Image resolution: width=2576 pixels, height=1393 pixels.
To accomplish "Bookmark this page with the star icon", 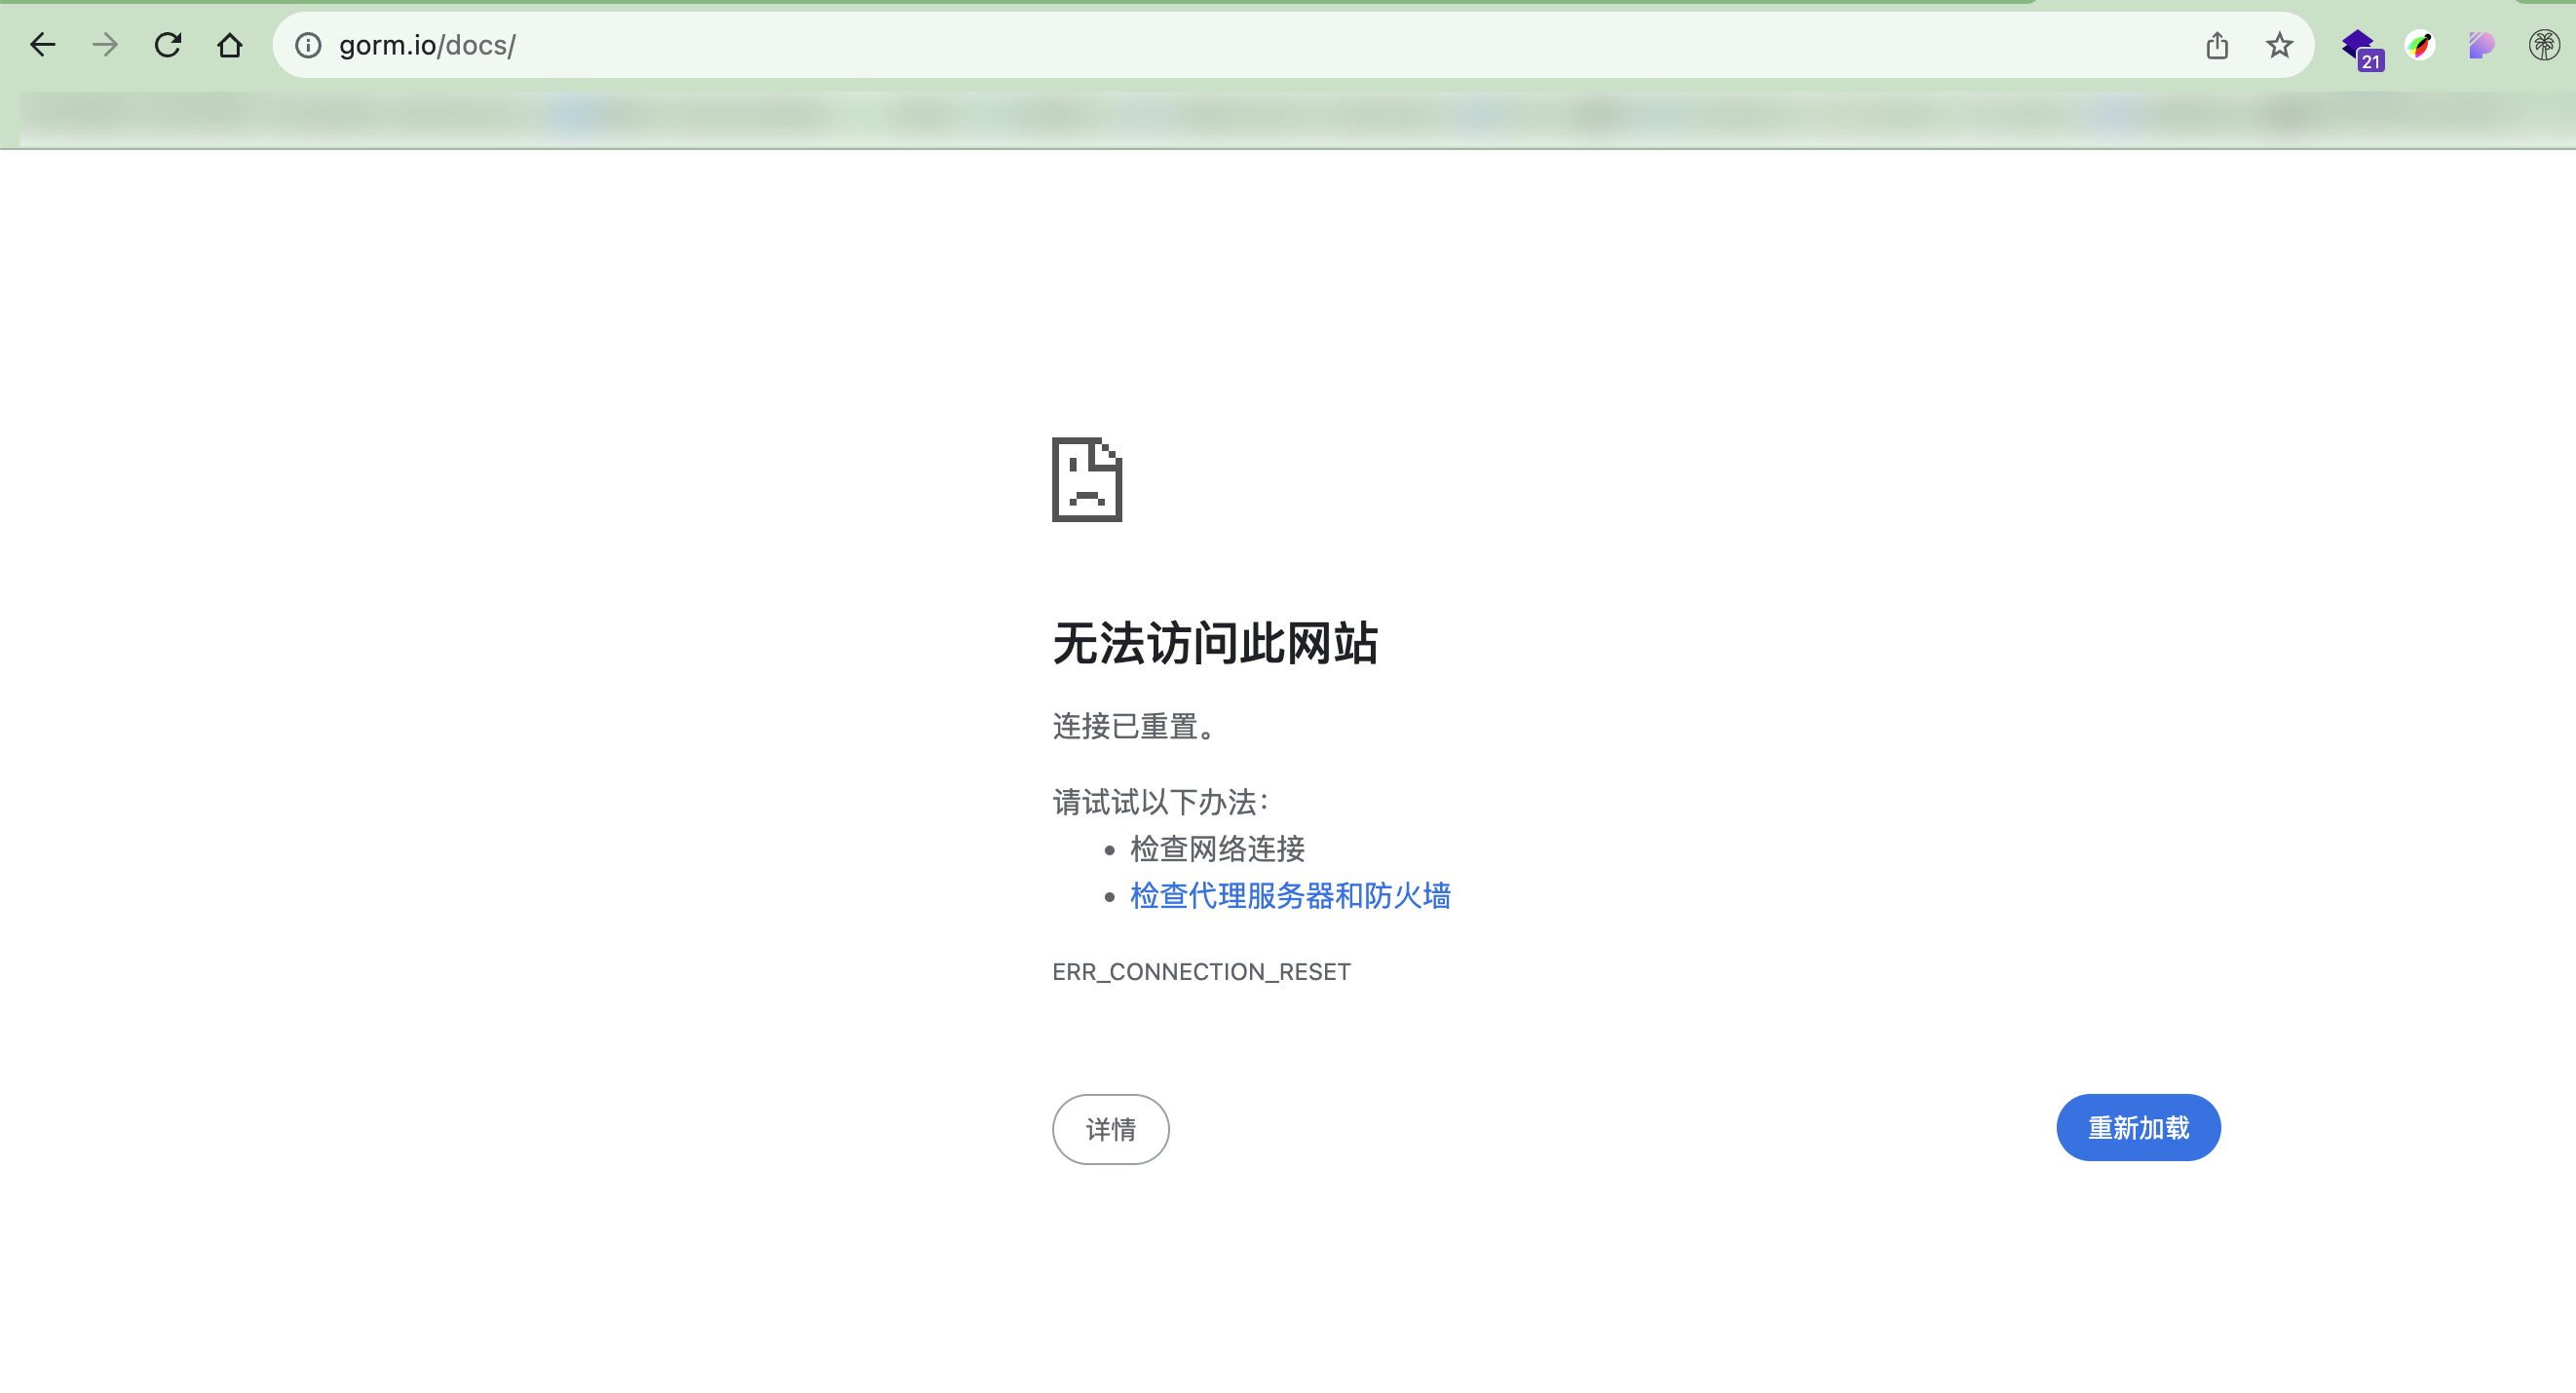I will click(x=2279, y=45).
